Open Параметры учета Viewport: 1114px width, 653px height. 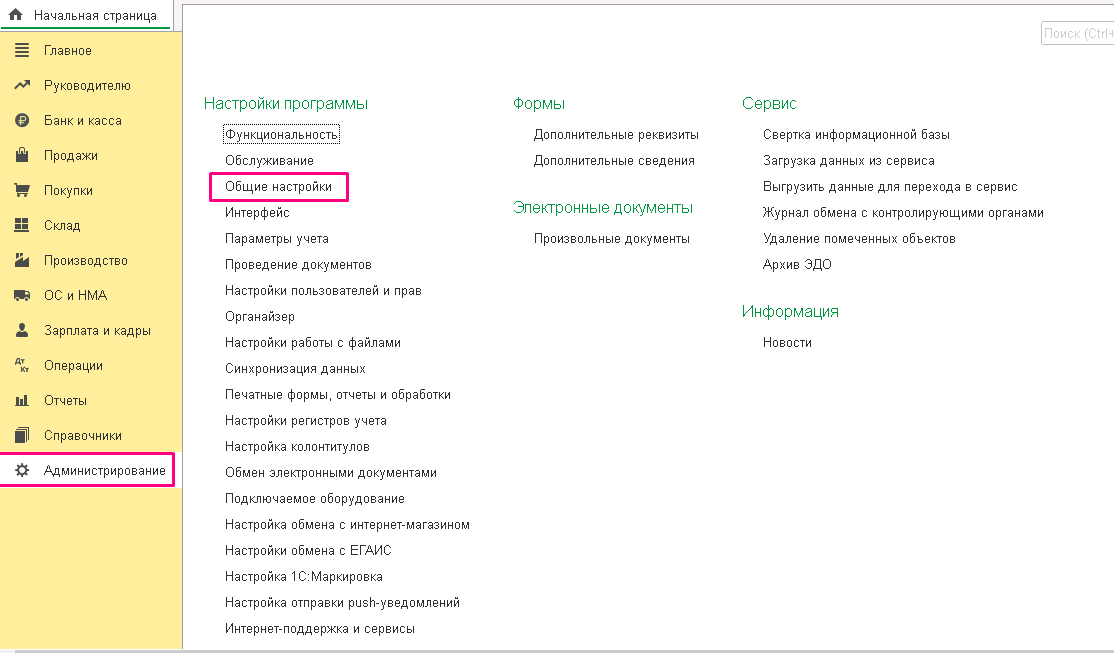[x=277, y=239]
